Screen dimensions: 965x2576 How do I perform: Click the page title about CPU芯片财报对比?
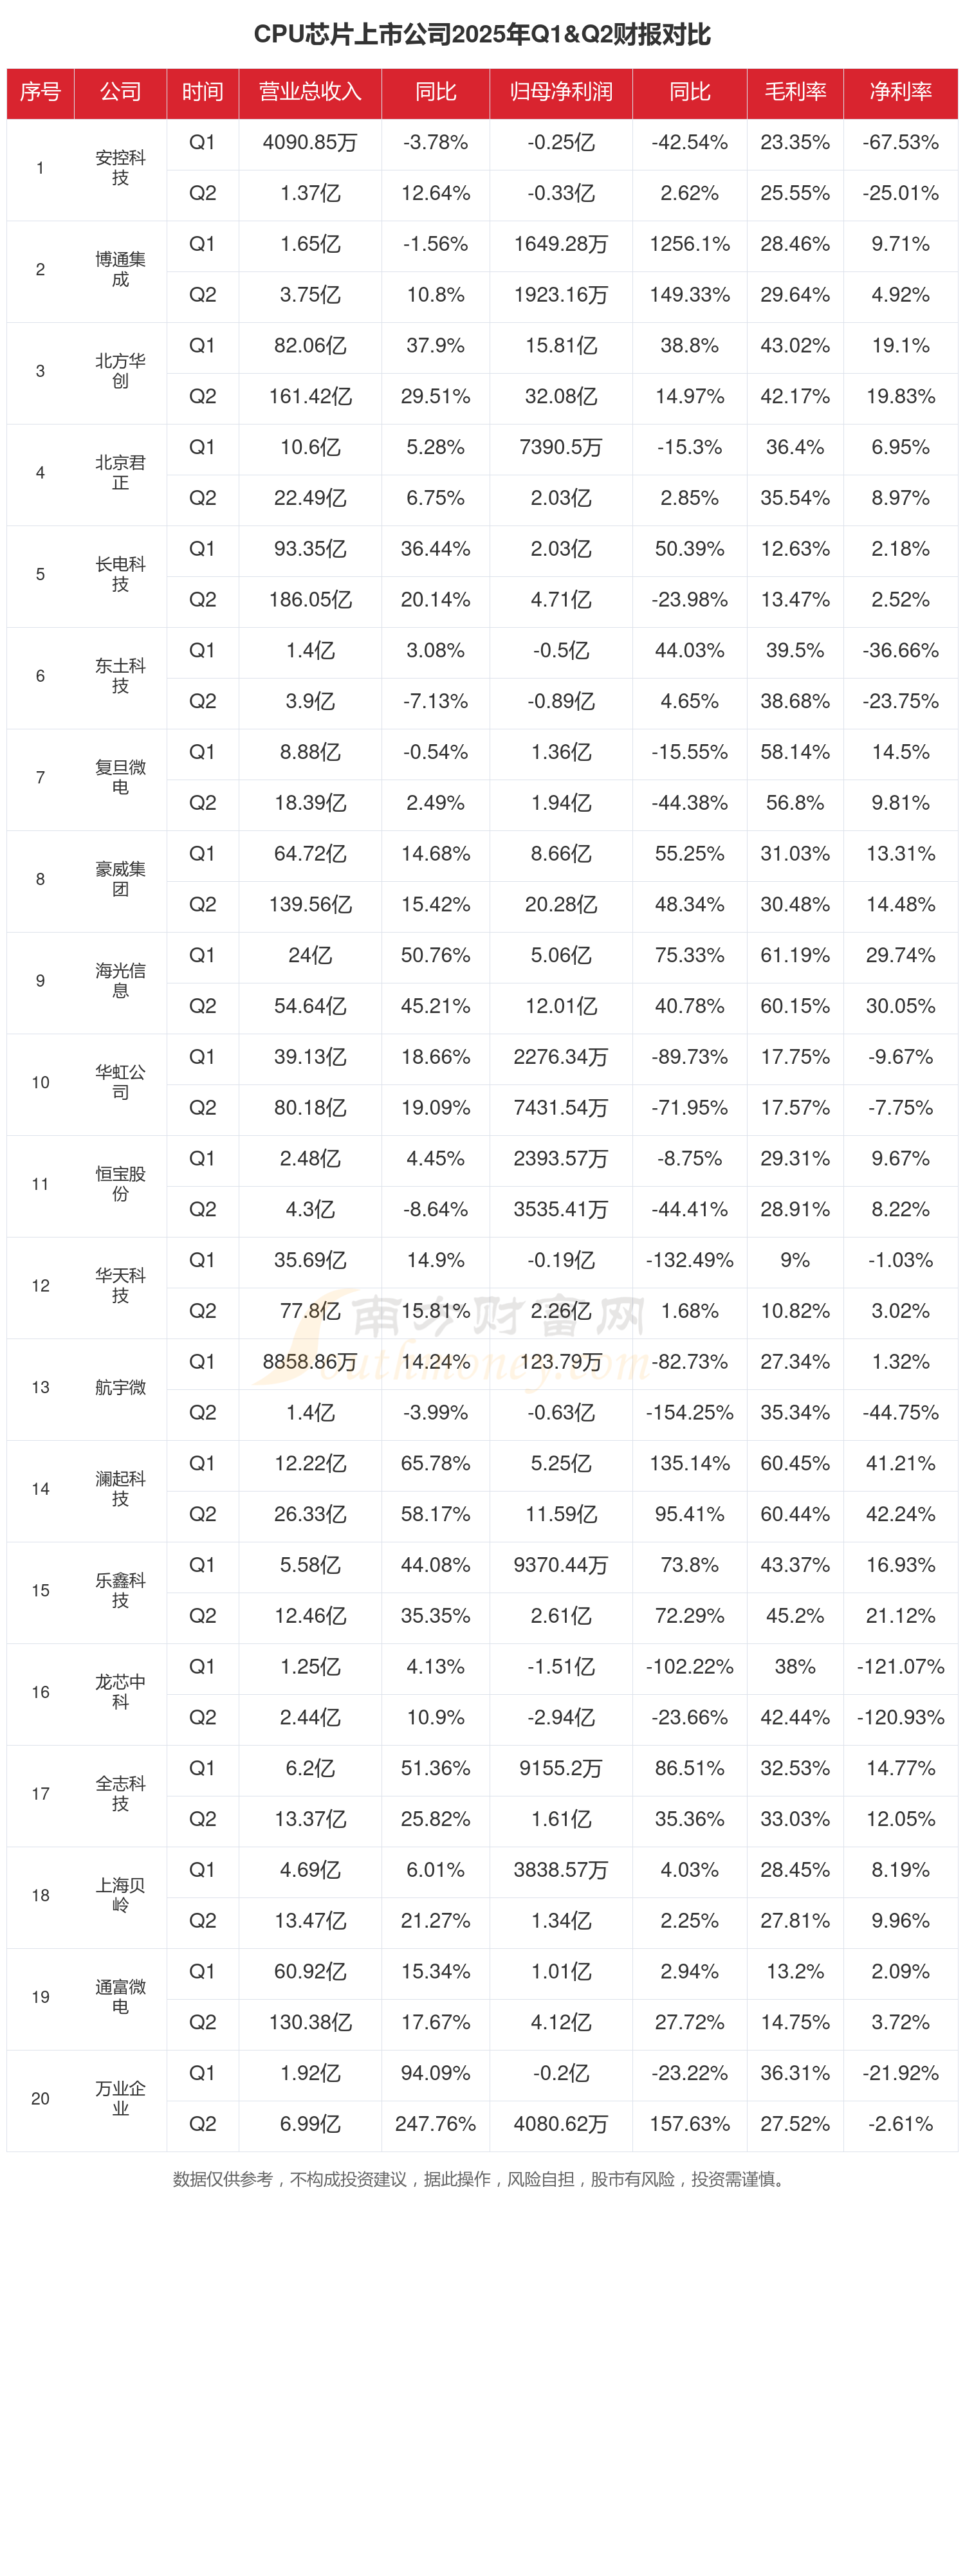coord(482,35)
